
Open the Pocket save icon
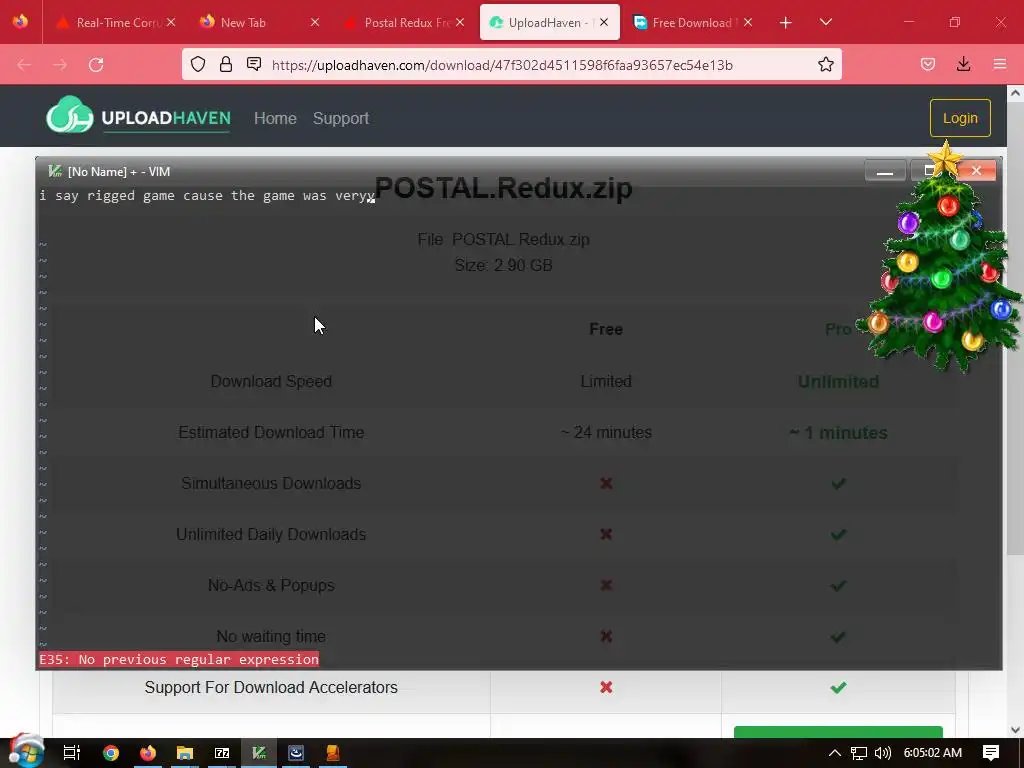pyautogui.click(x=927, y=64)
